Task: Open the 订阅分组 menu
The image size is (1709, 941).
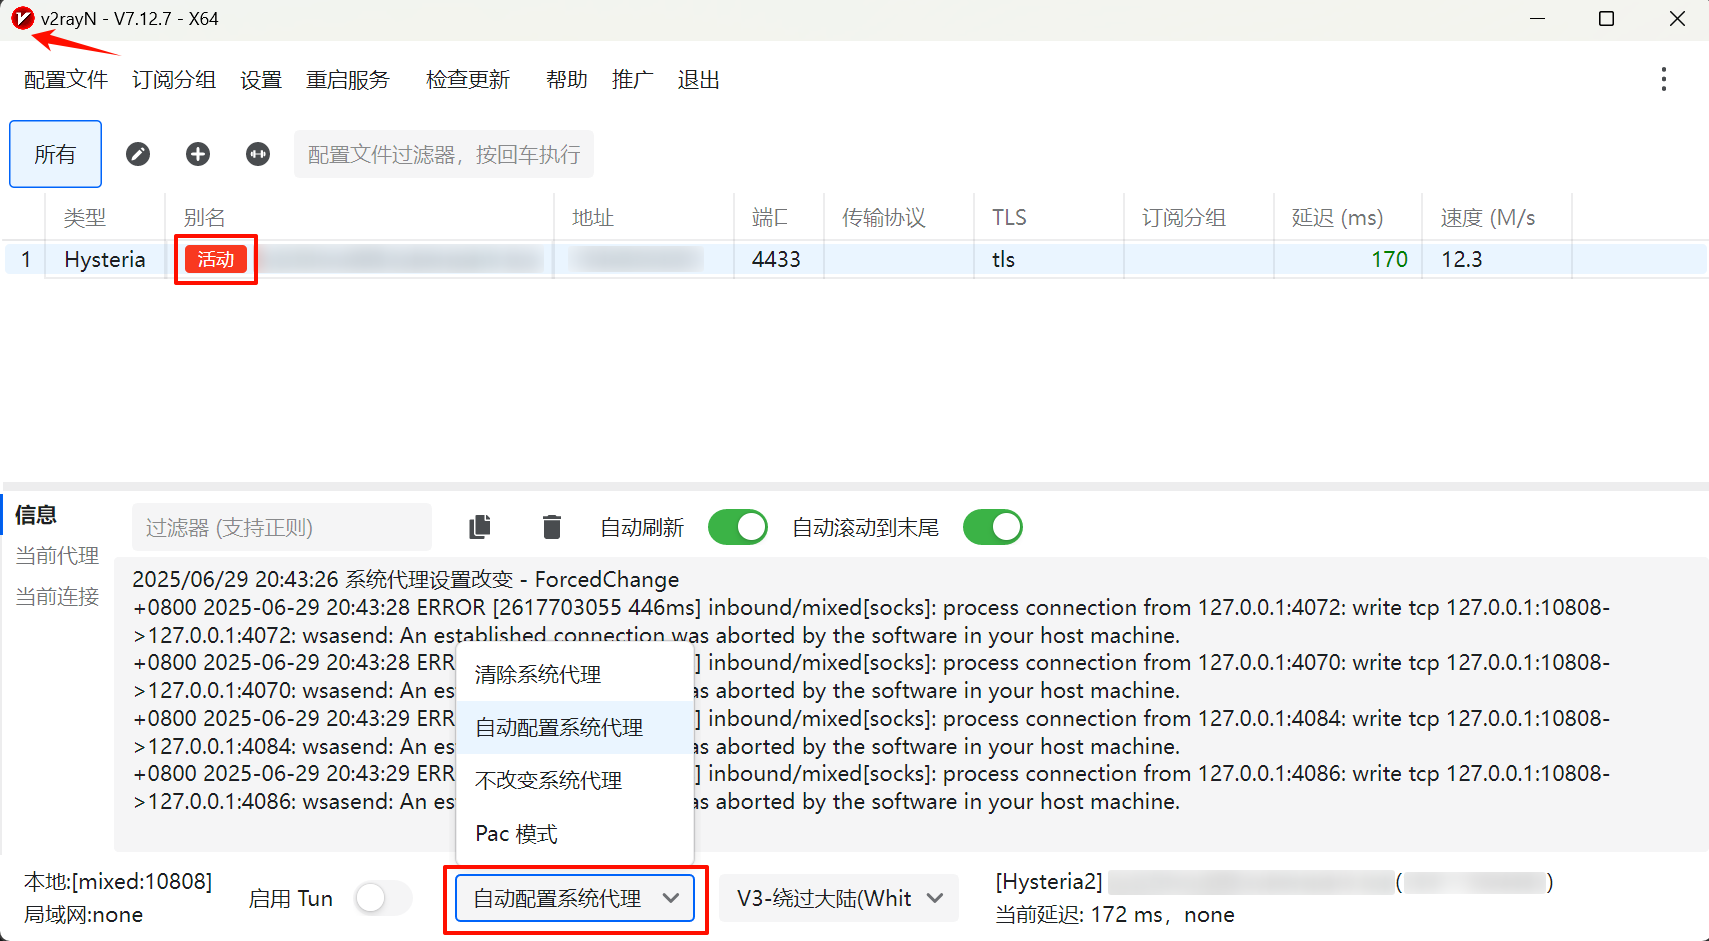Action: (x=174, y=80)
